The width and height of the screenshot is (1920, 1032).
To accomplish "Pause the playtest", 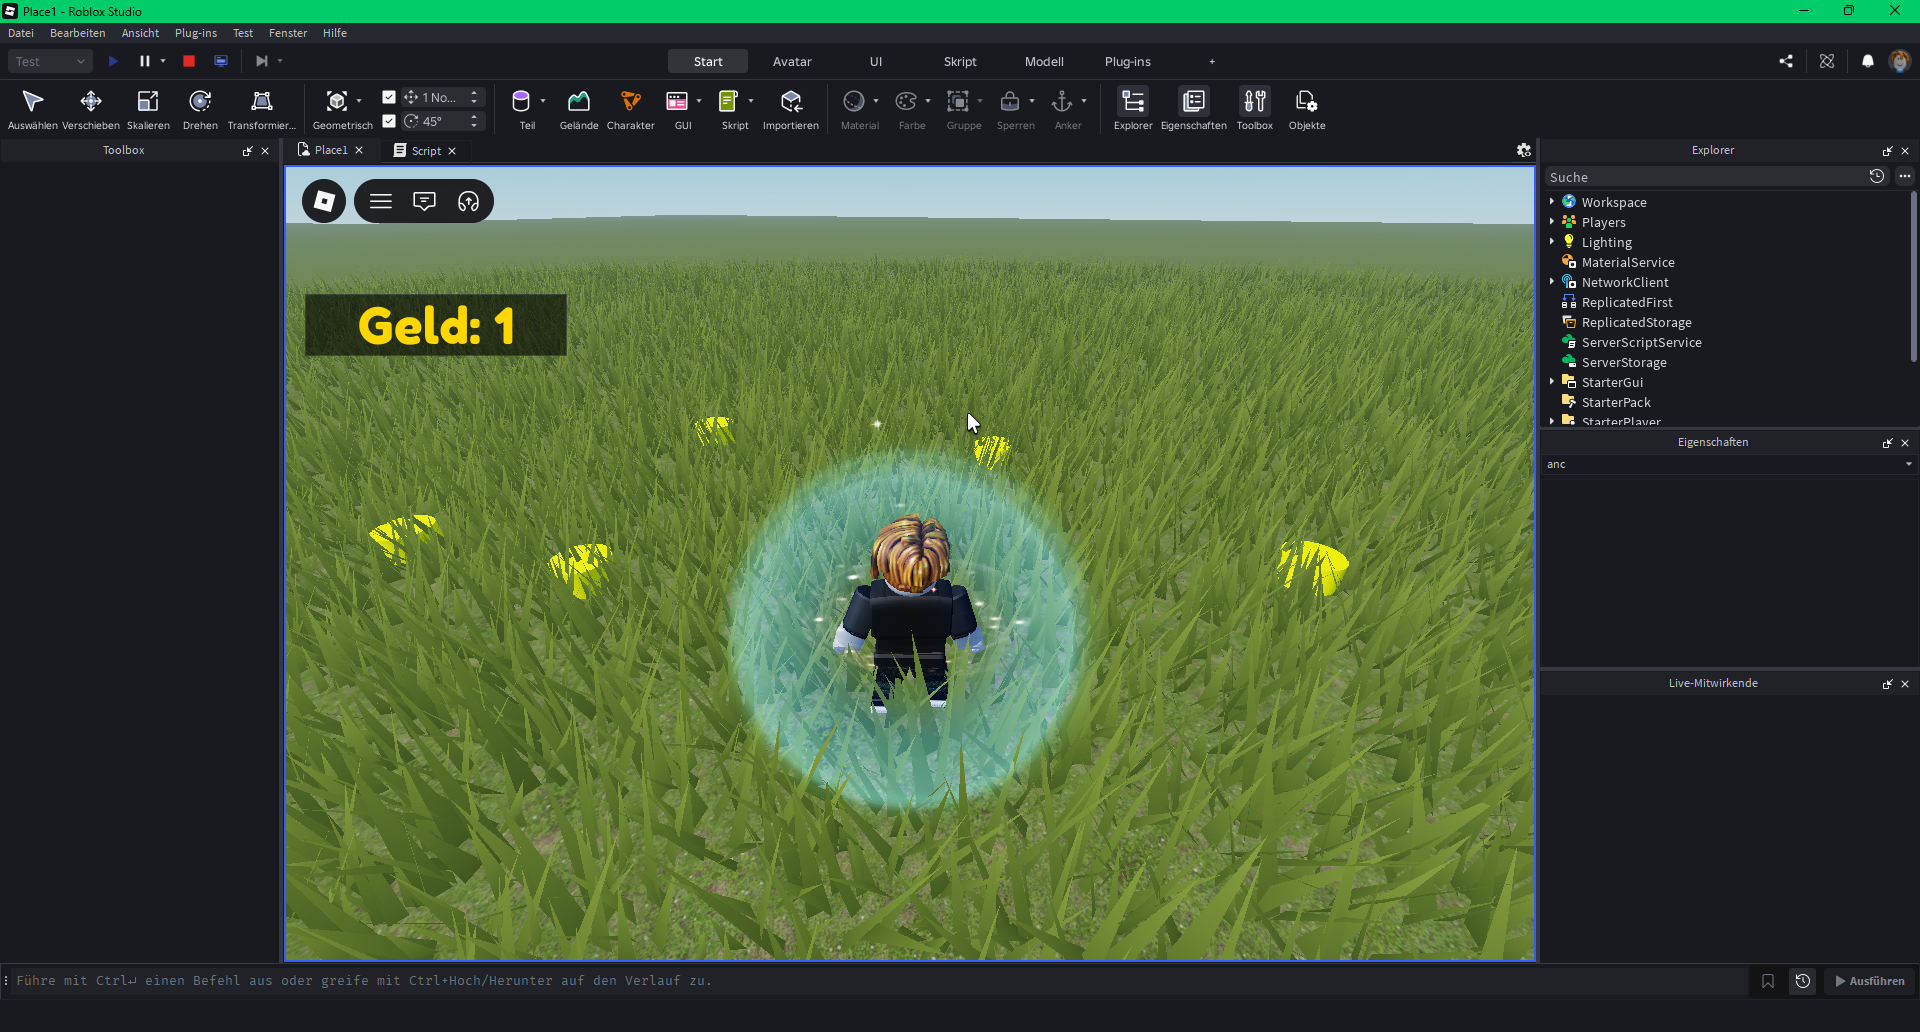I will click(x=145, y=61).
